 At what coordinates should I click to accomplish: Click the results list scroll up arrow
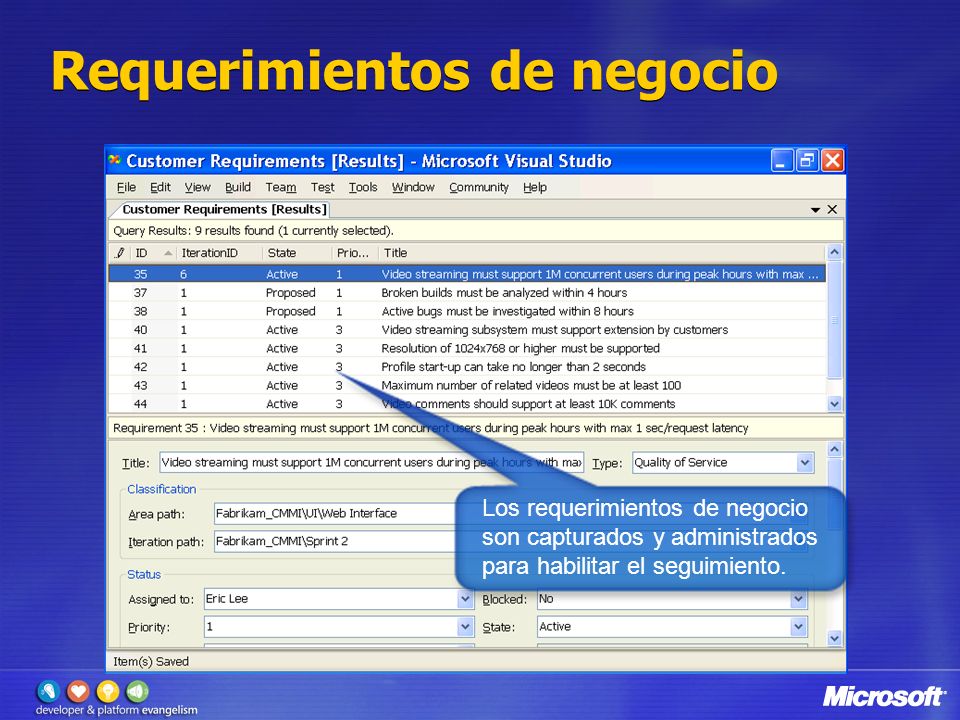tap(834, 252)
